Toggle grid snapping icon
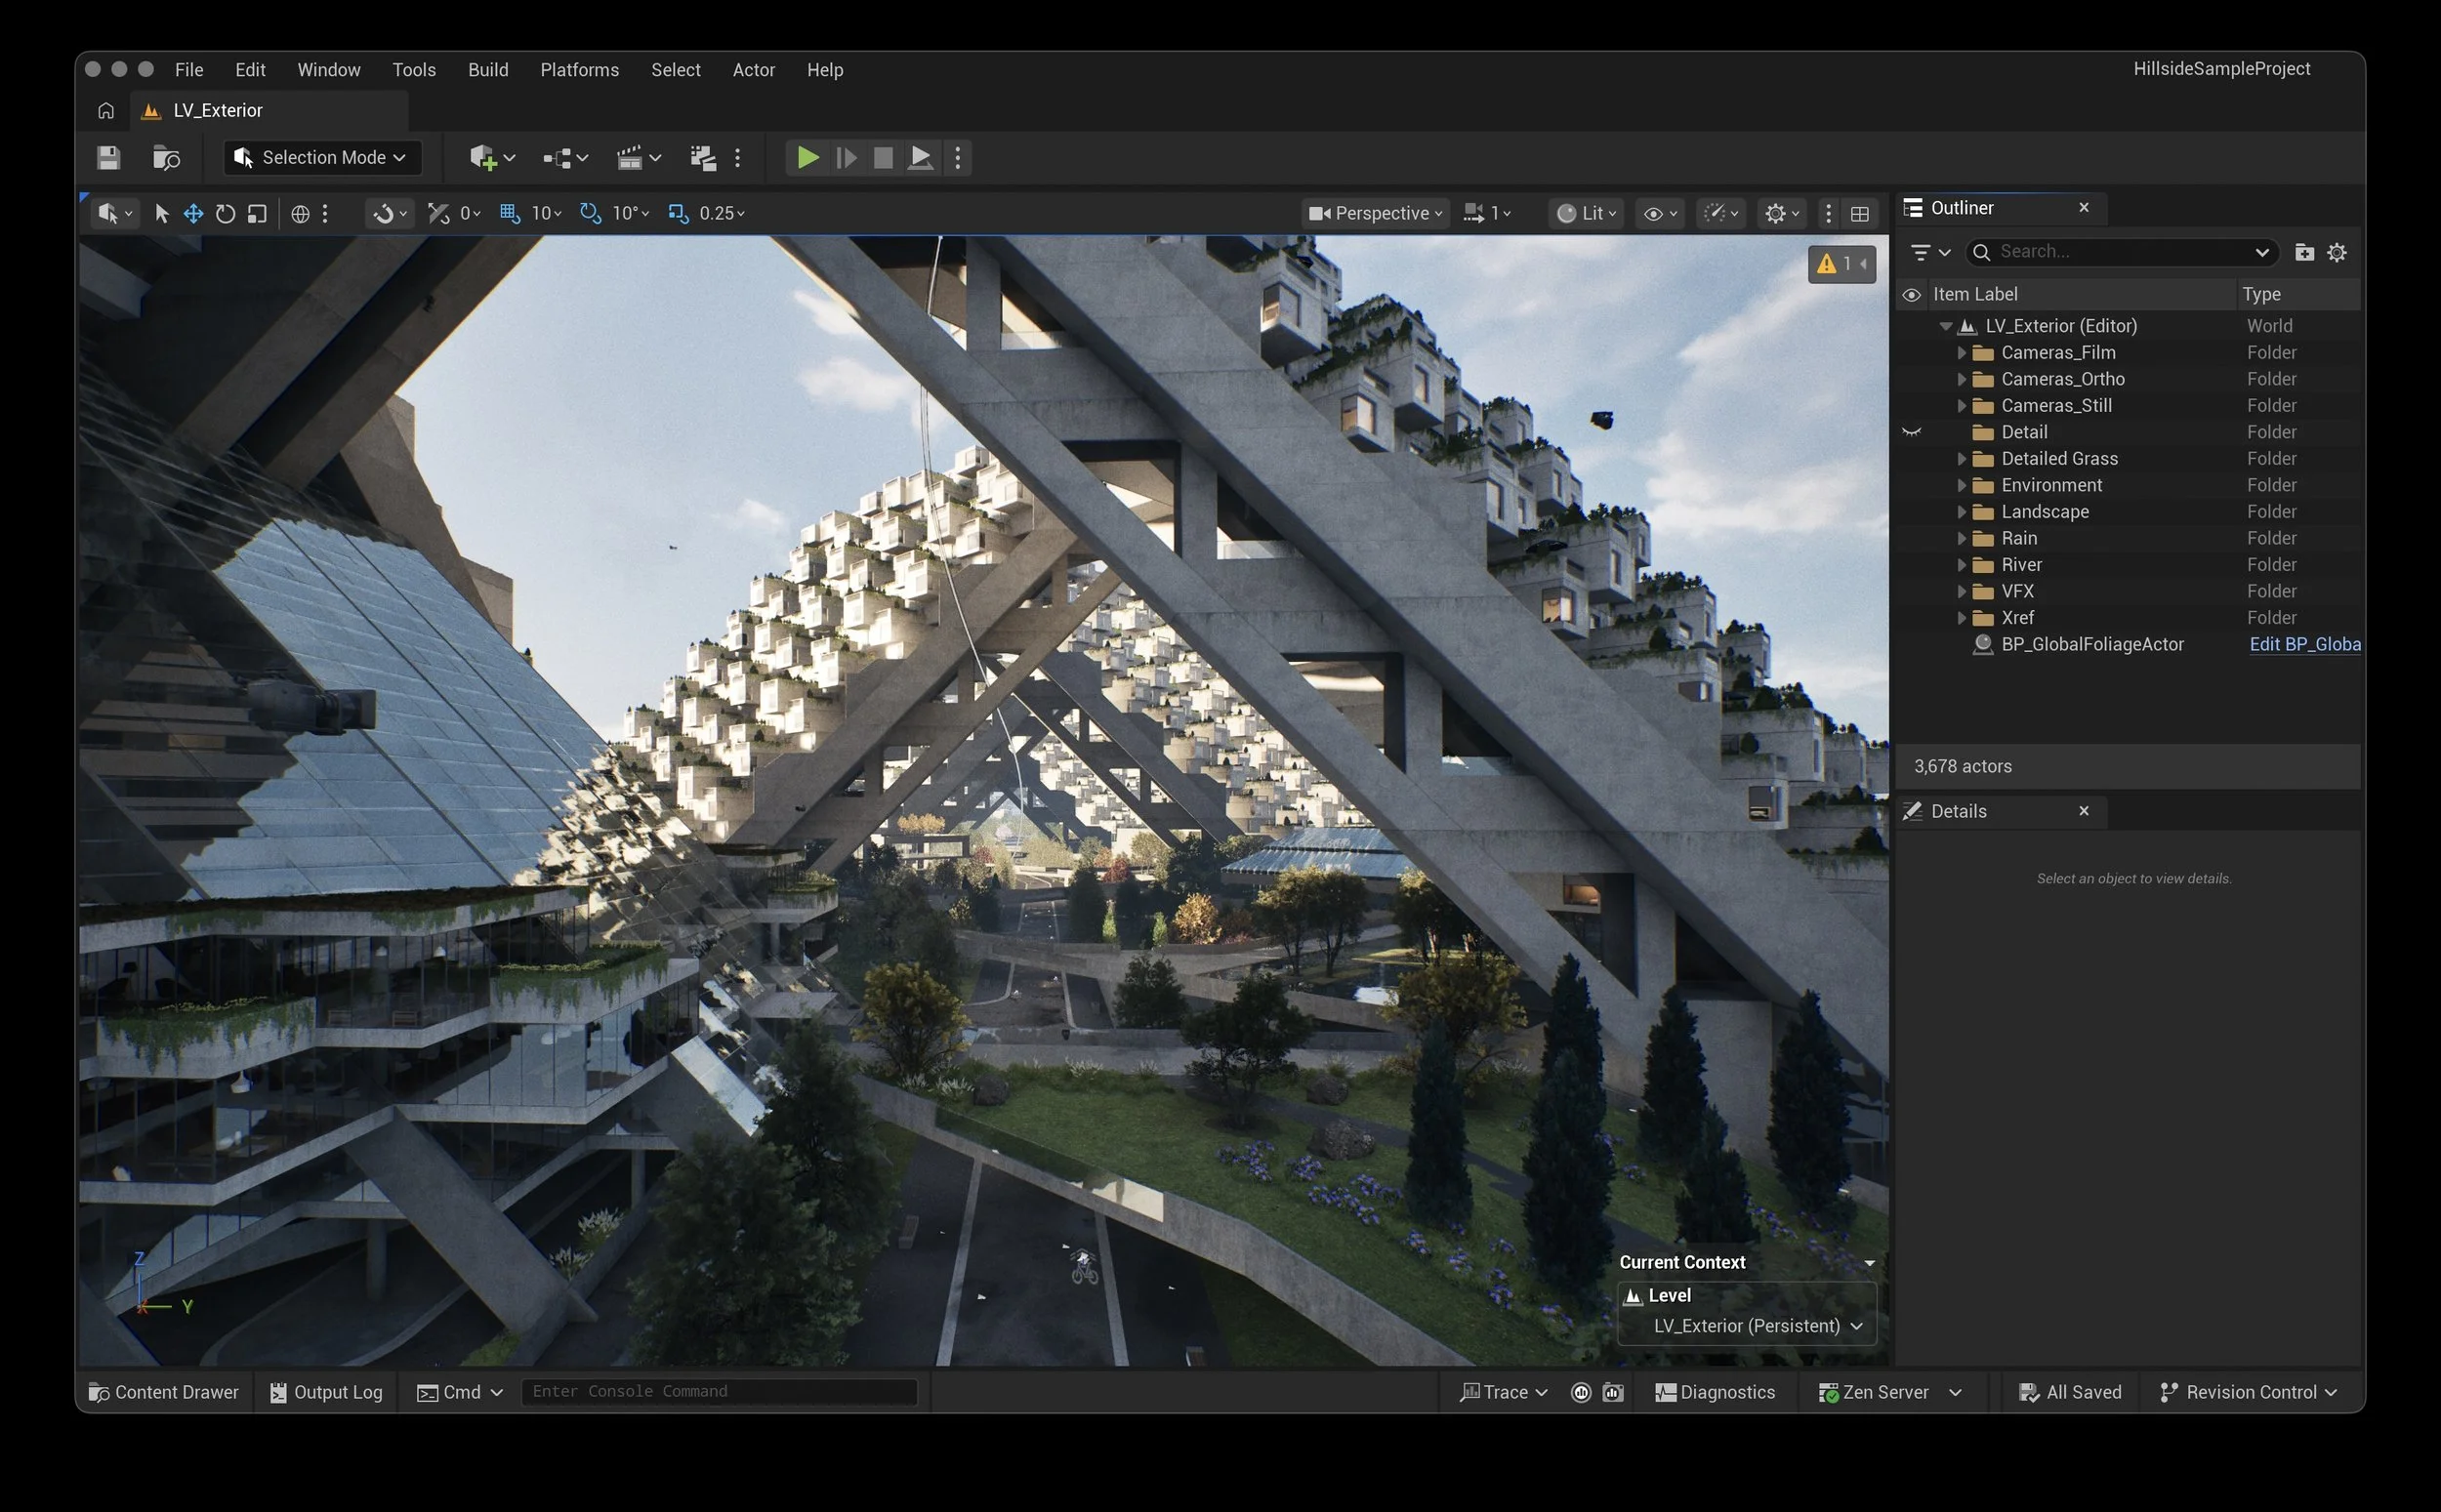This screenshot has height=1512, width=2441. (510, 213)
